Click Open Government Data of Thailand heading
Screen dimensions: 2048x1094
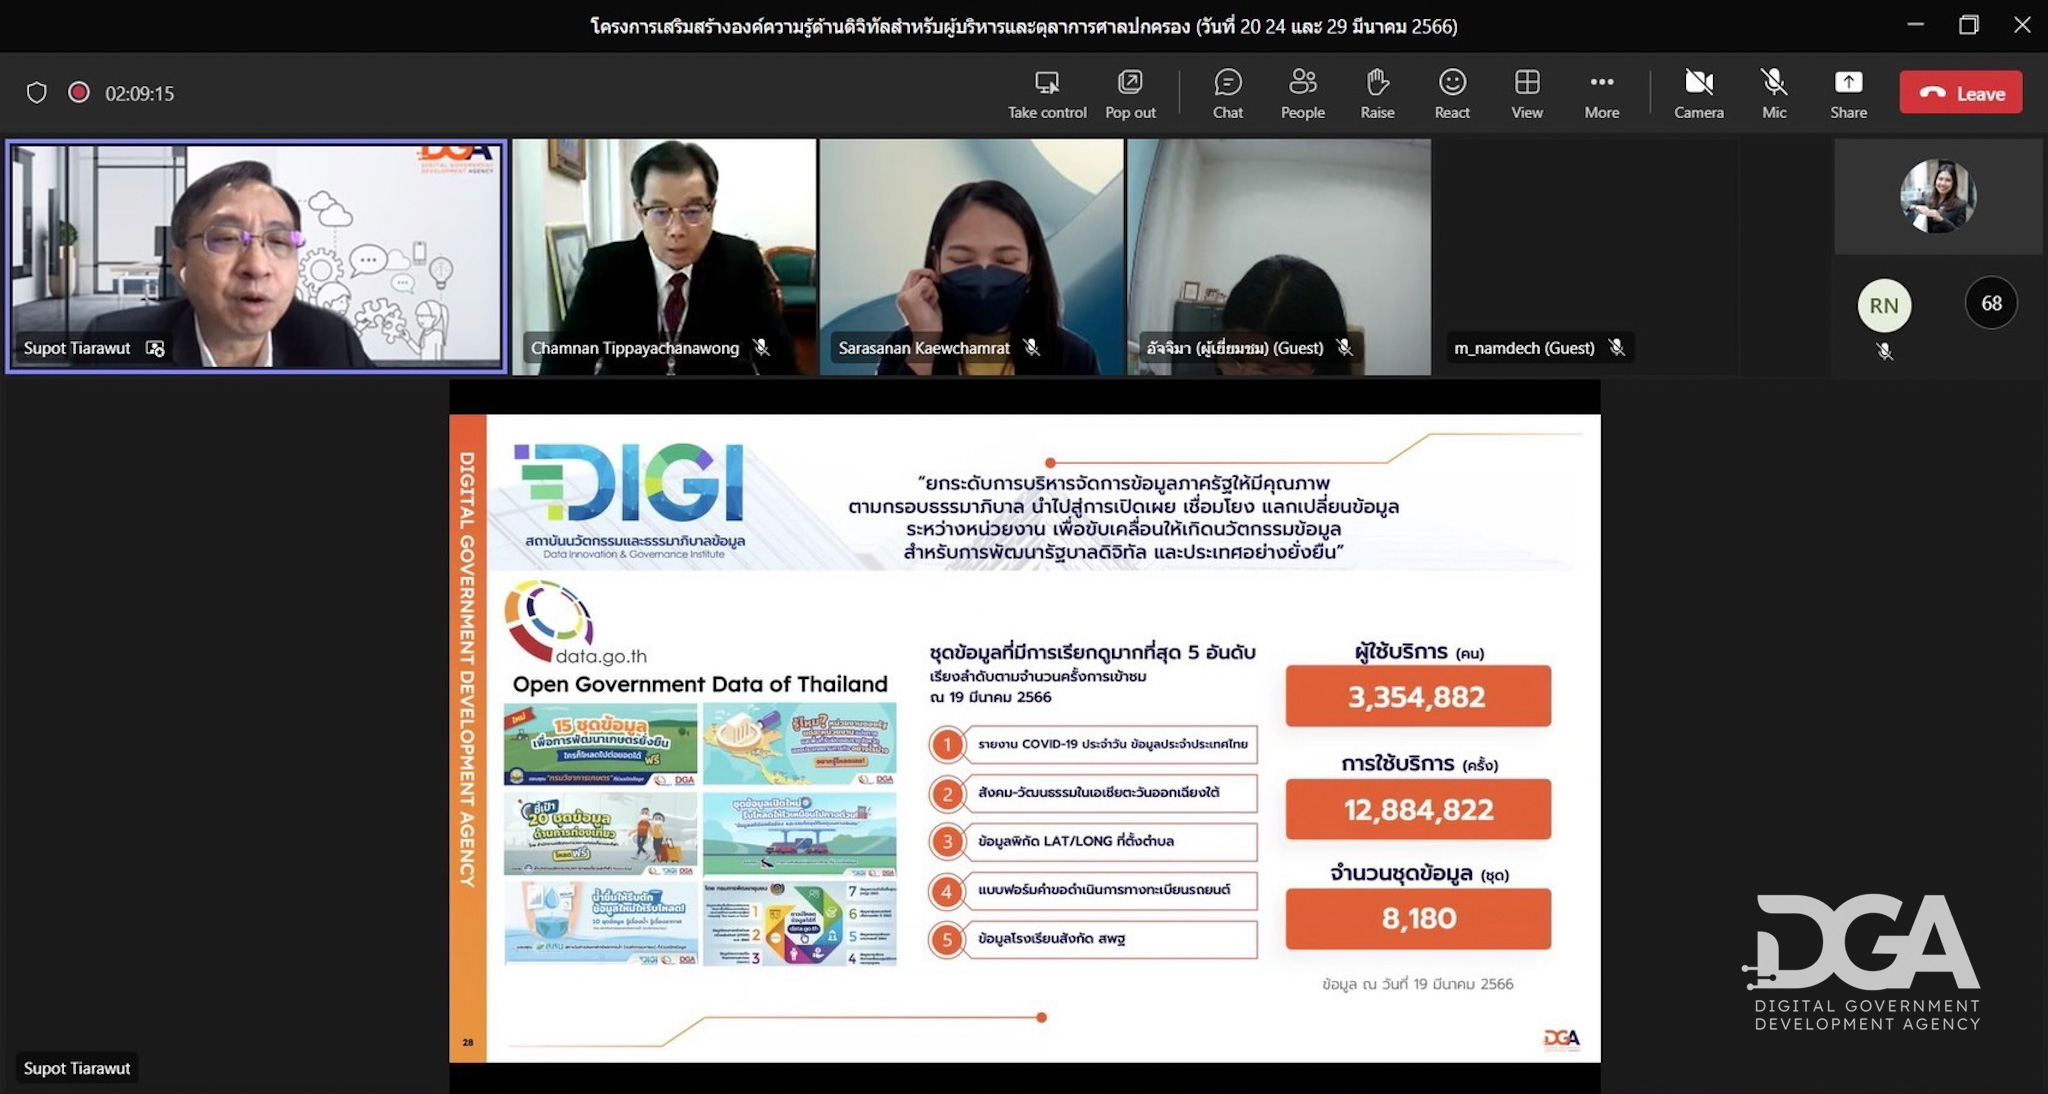pyautogui.click(x=700, y=684)
